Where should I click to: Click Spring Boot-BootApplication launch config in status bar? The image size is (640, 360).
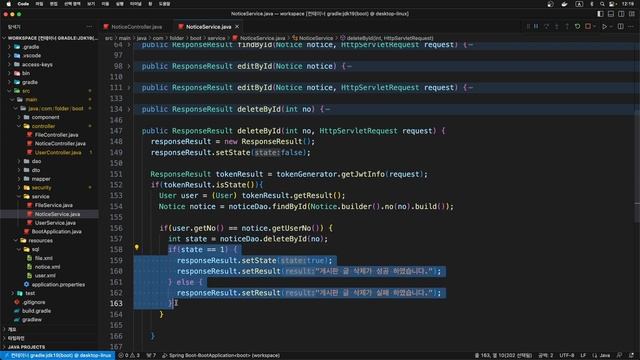(x=221, y=356)
